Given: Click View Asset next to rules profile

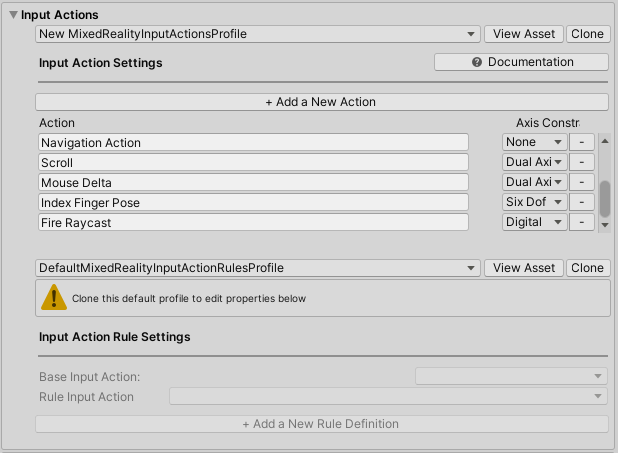Looking at the screenshot, I should [524, 268].
